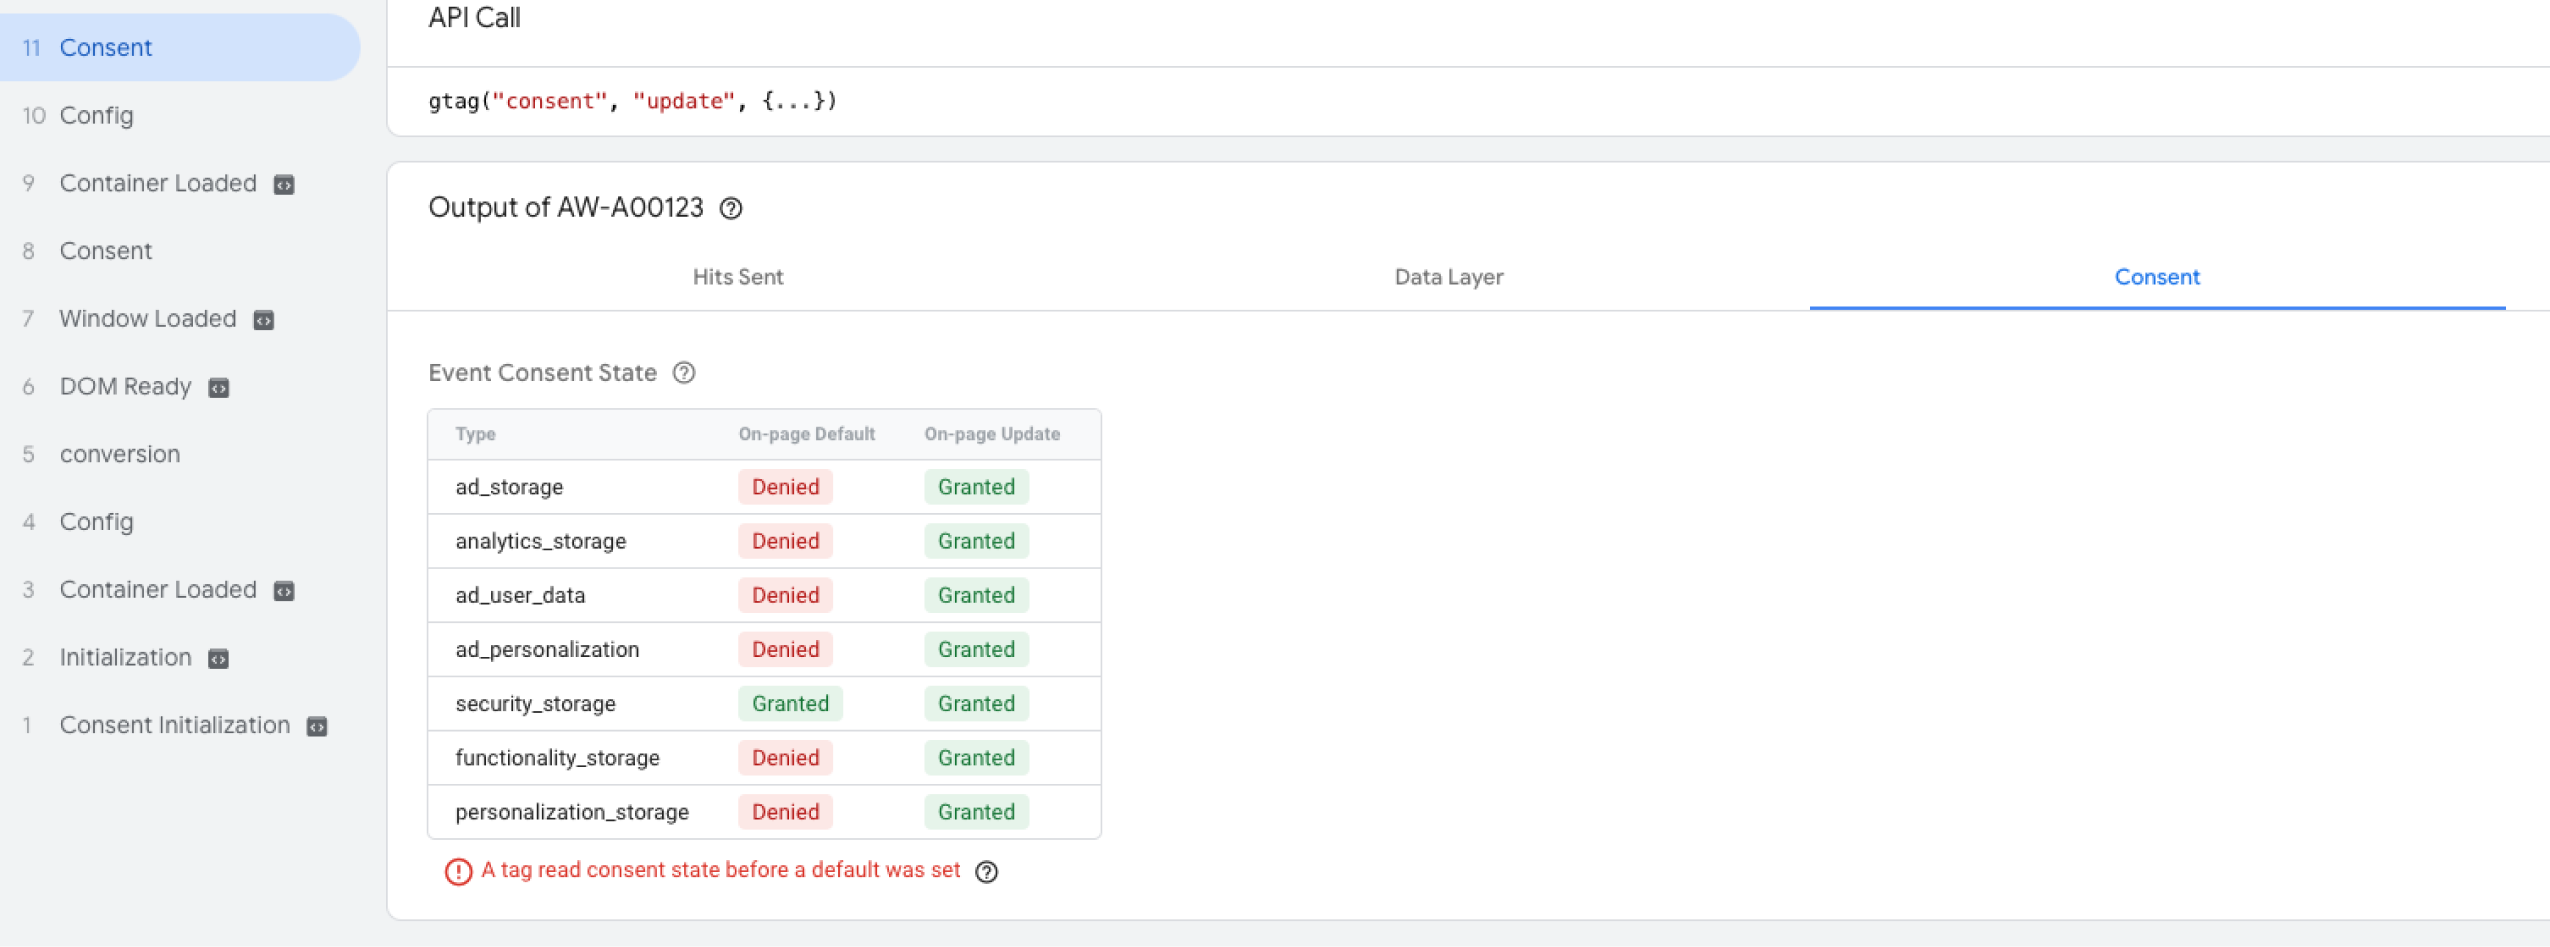2550x947 pixels.
Task: Click code icon next to Consent Initialization
Action: click(x=317, y=727)
